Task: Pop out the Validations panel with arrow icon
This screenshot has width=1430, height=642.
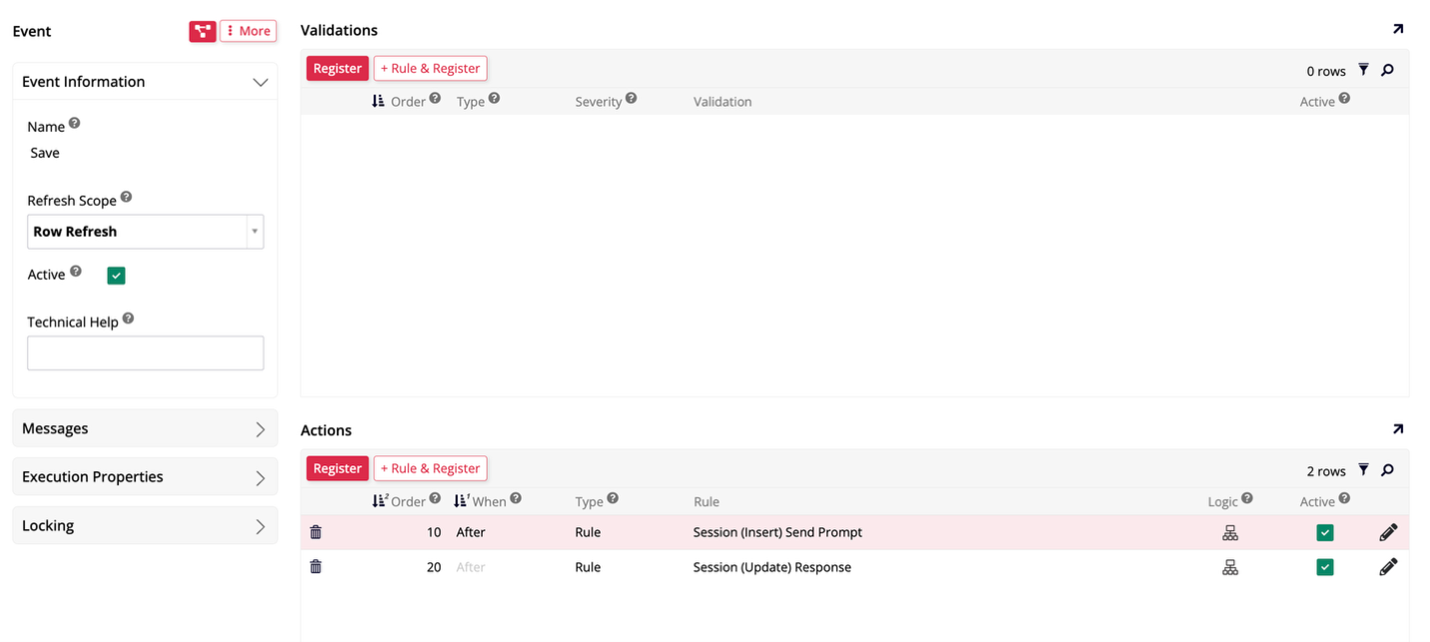Action: click(1397, 30)
